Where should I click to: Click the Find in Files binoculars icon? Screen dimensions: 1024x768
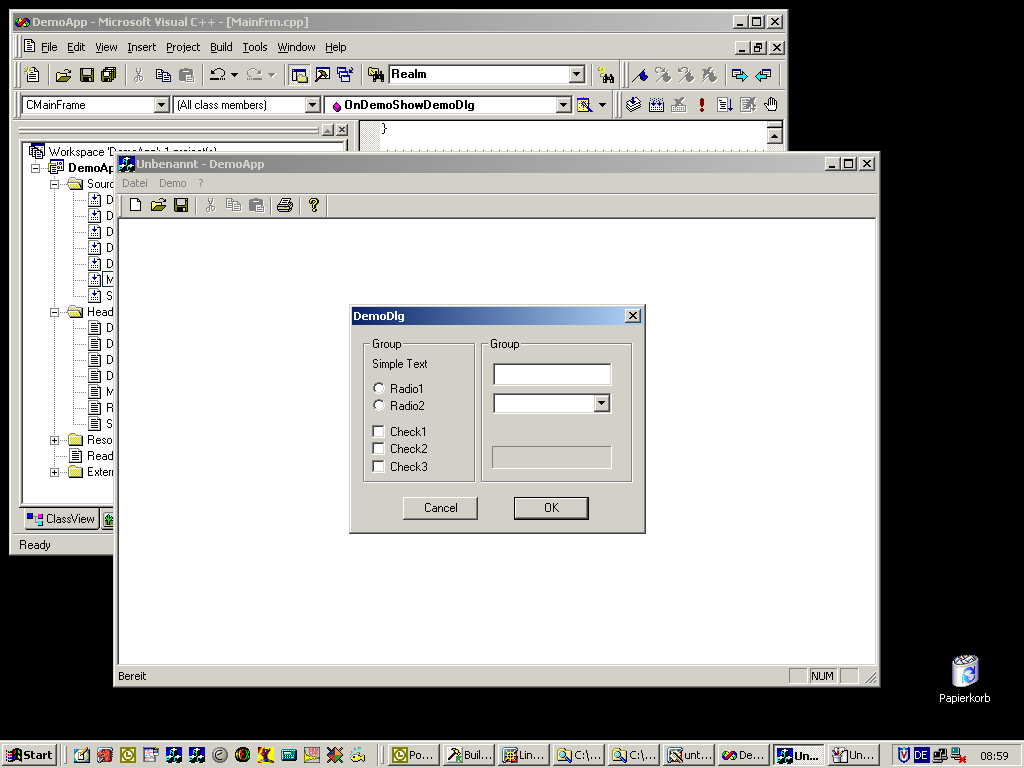point(605,75)
